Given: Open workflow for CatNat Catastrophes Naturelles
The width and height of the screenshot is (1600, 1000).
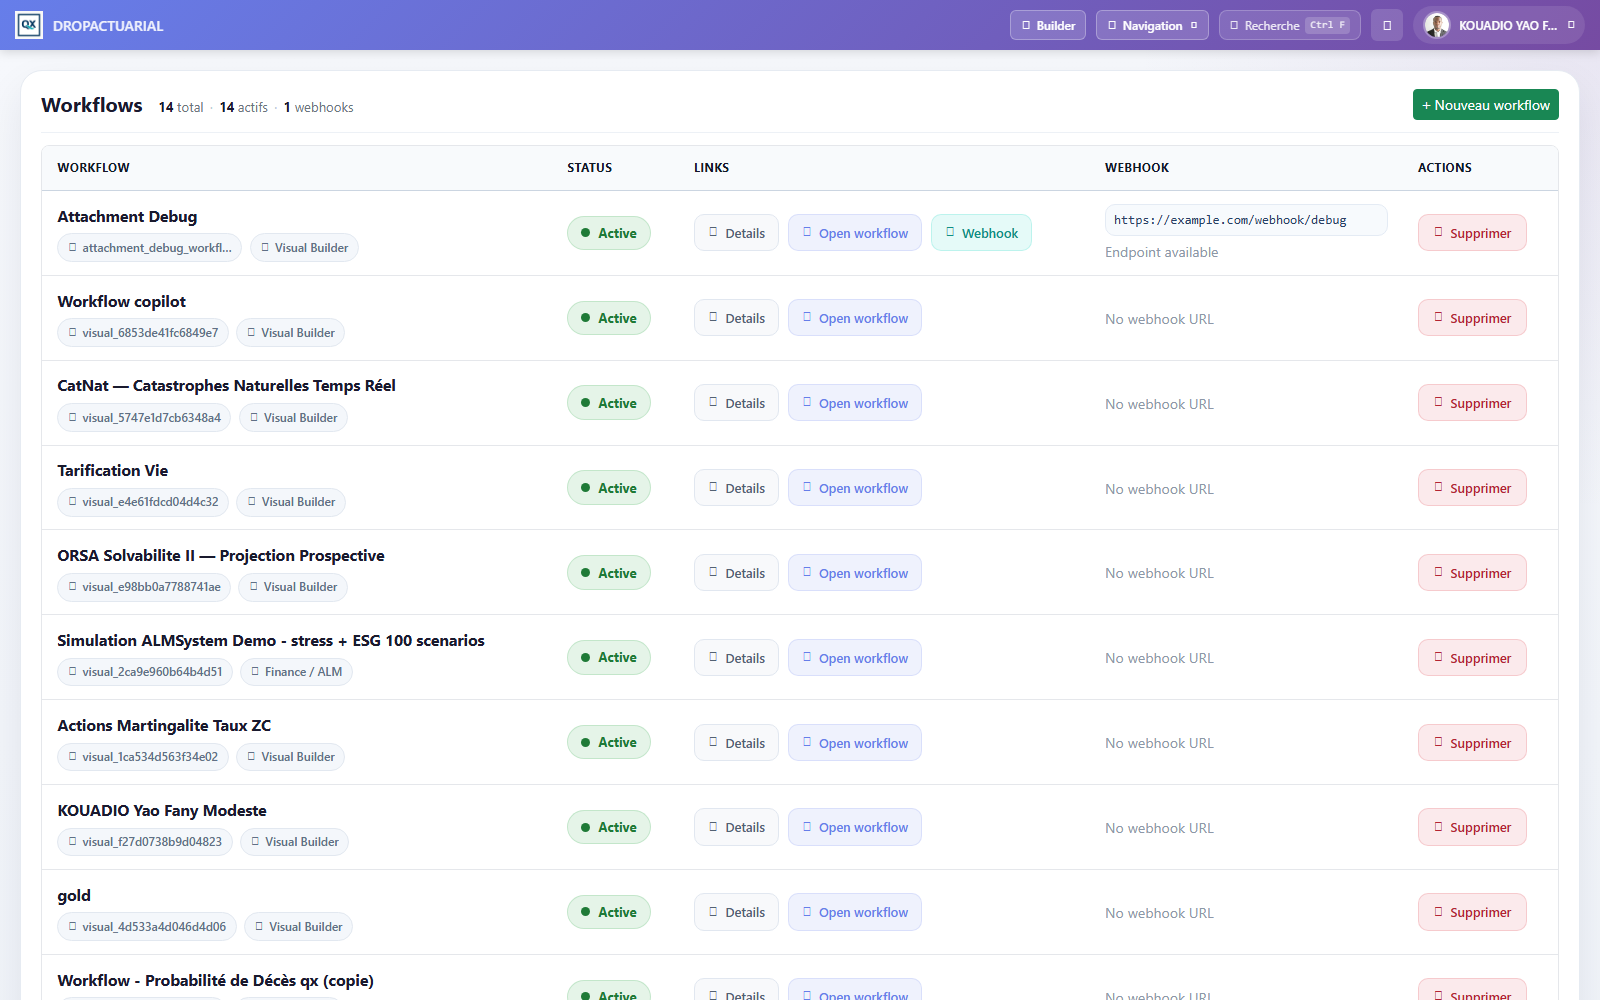Looking at the screenshot, I should (x=855, y=403).
